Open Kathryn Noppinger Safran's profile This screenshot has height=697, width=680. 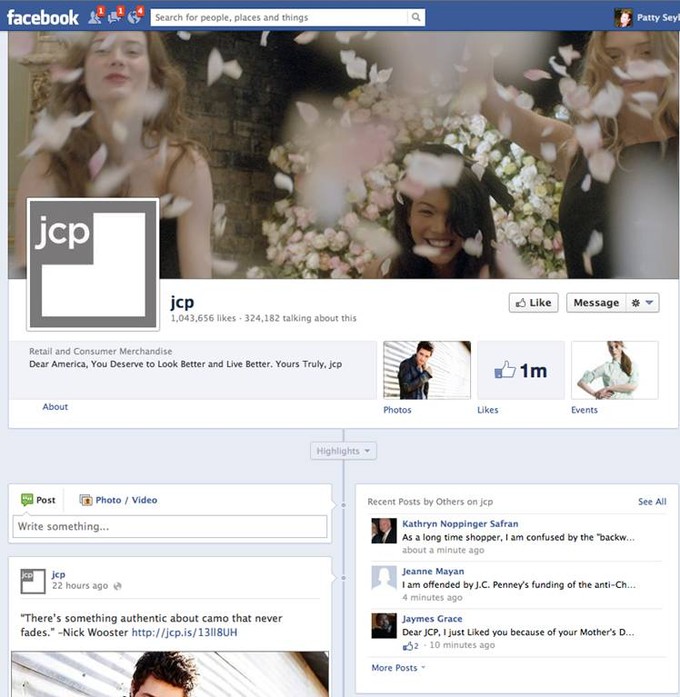(x=460, y=524)
